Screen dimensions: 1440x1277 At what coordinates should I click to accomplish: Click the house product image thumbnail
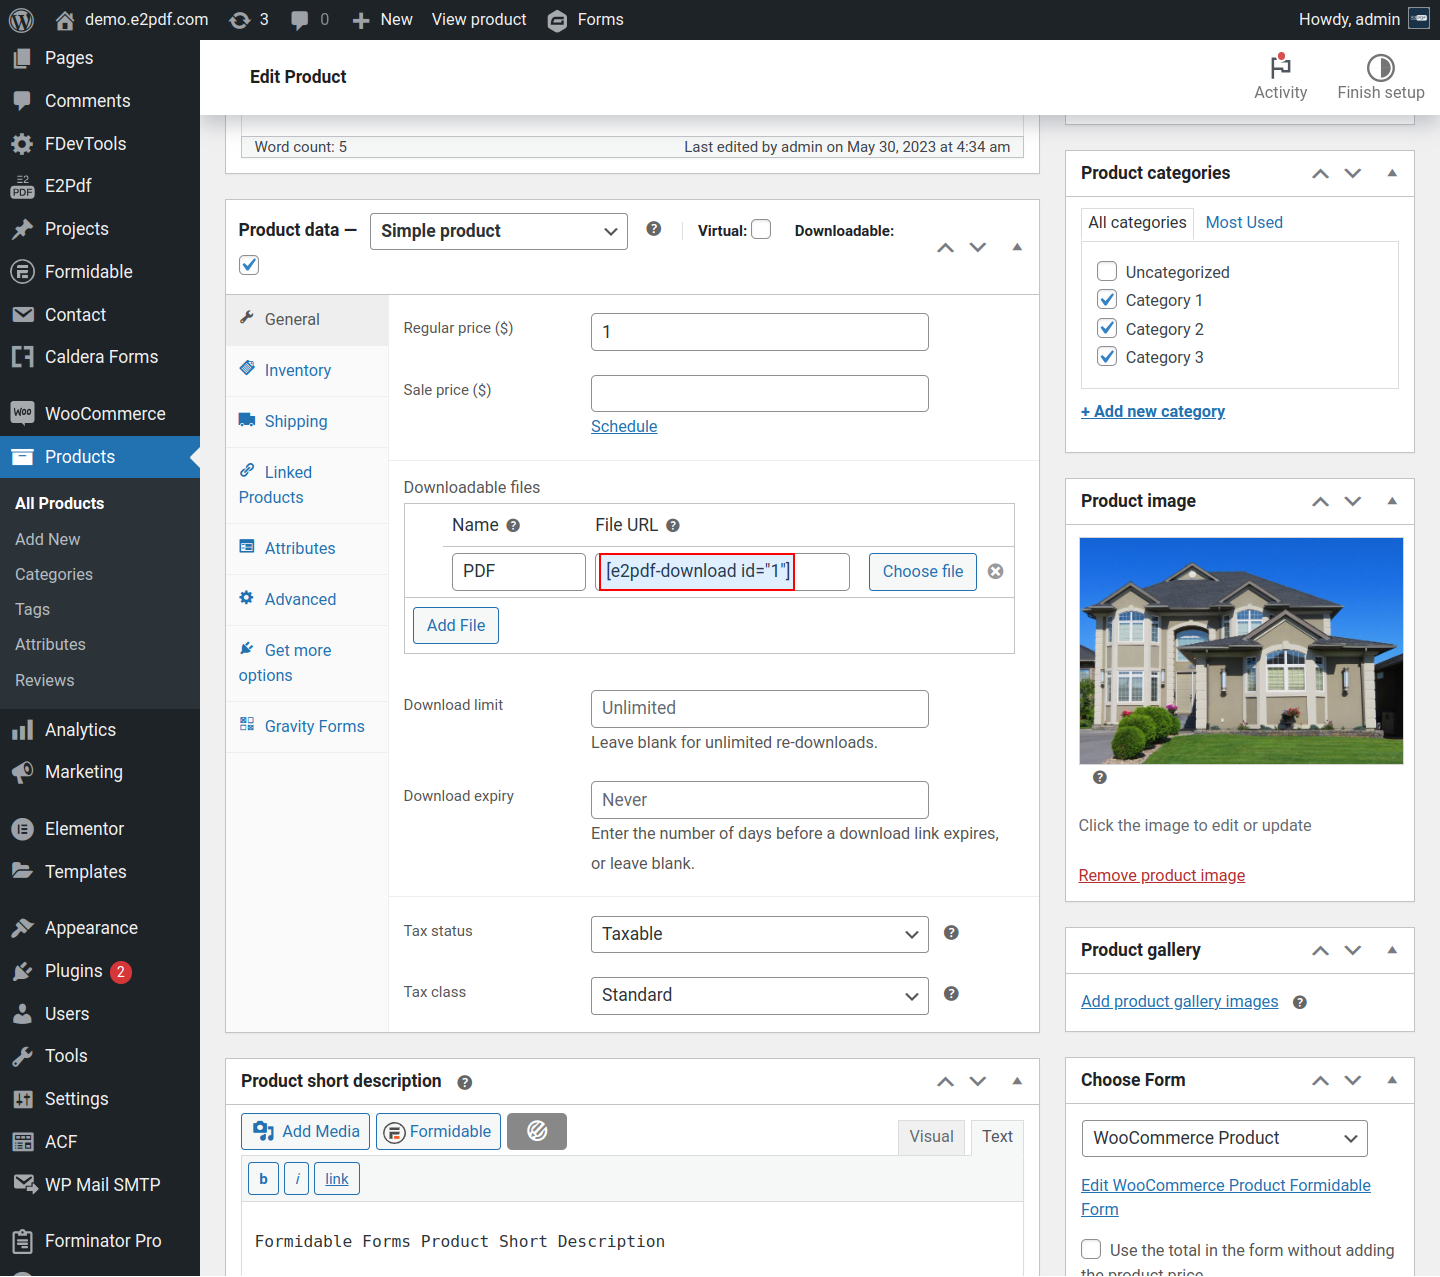(1241, 651)
